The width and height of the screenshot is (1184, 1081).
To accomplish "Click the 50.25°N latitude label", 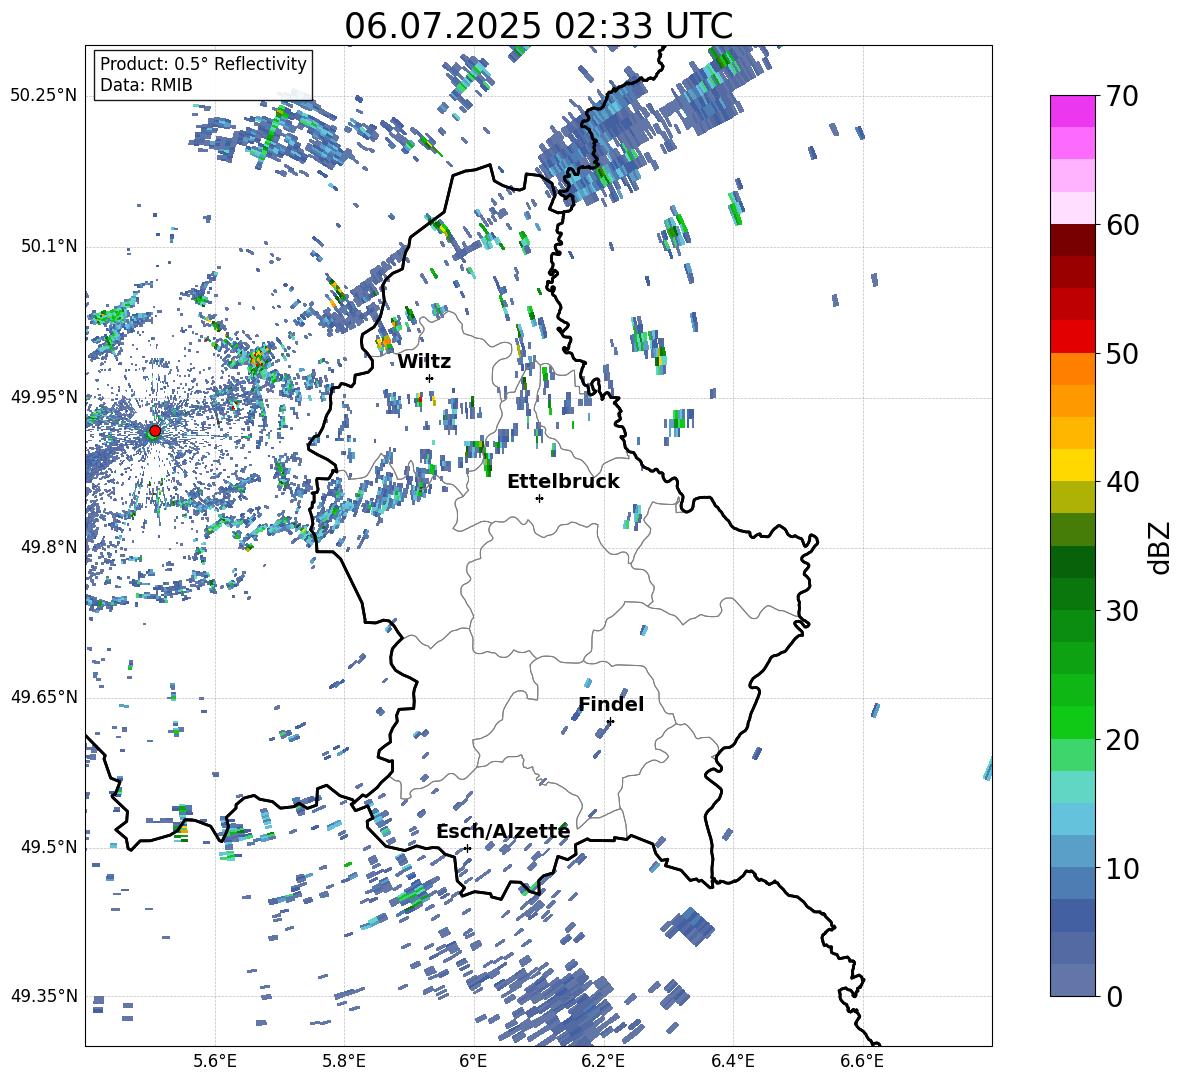I will 44,96.
